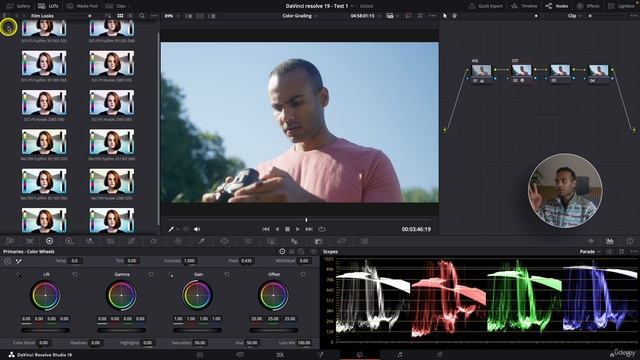This screenshot has width=640, height=360.
Task: Click center of Lift color wheel
Action: tap(45, 295)
